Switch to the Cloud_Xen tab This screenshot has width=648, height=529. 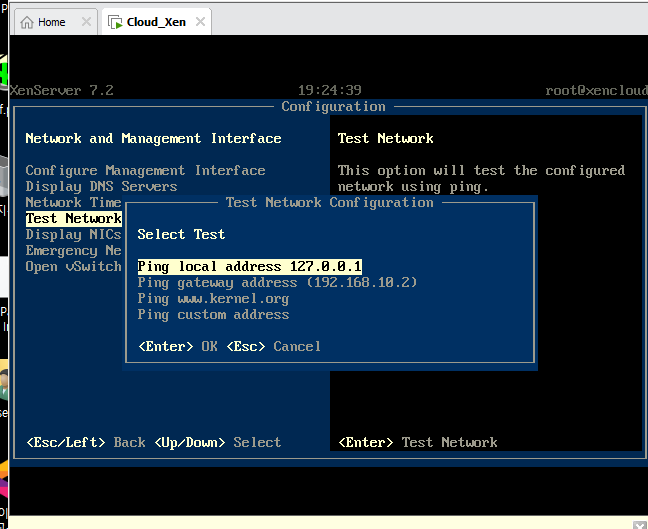[157, 21]
